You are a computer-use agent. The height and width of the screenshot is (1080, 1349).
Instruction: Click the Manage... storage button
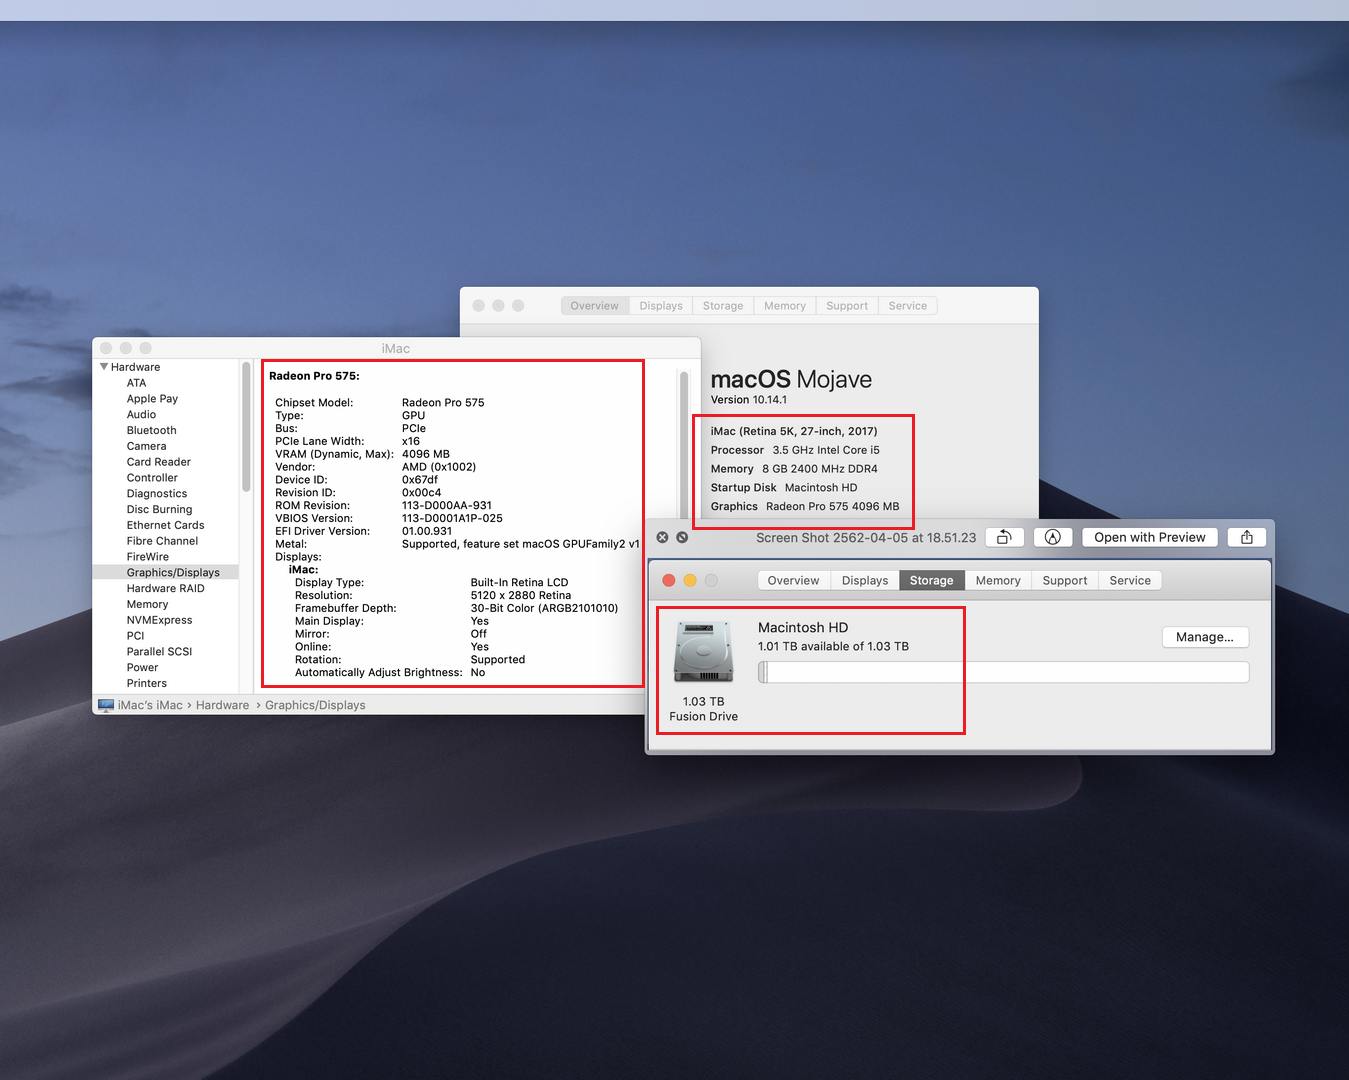pos(1205,637)
